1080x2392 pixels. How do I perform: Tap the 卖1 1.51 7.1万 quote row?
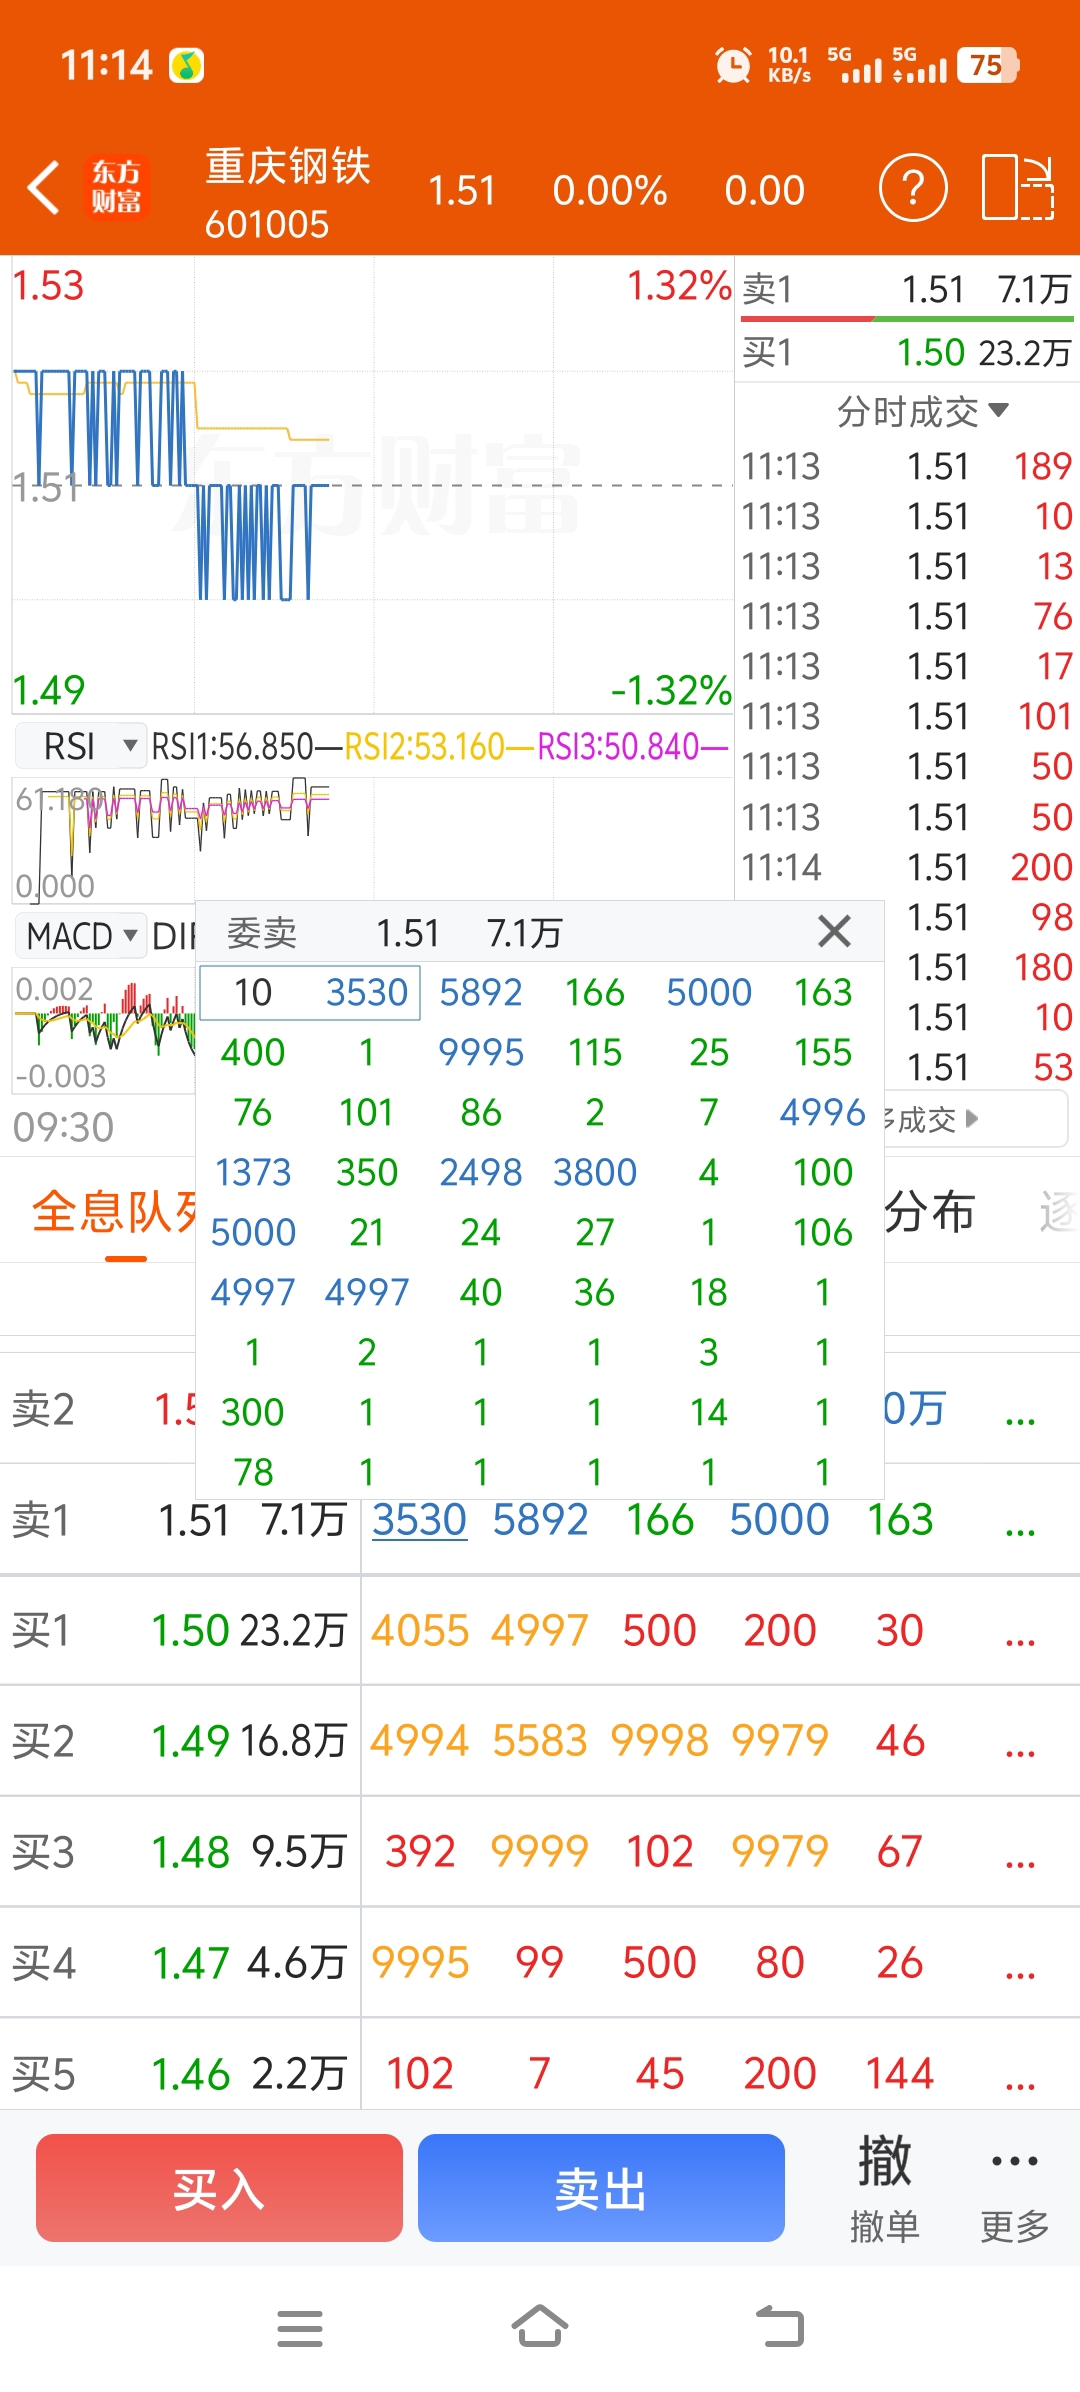click(907, 290)
